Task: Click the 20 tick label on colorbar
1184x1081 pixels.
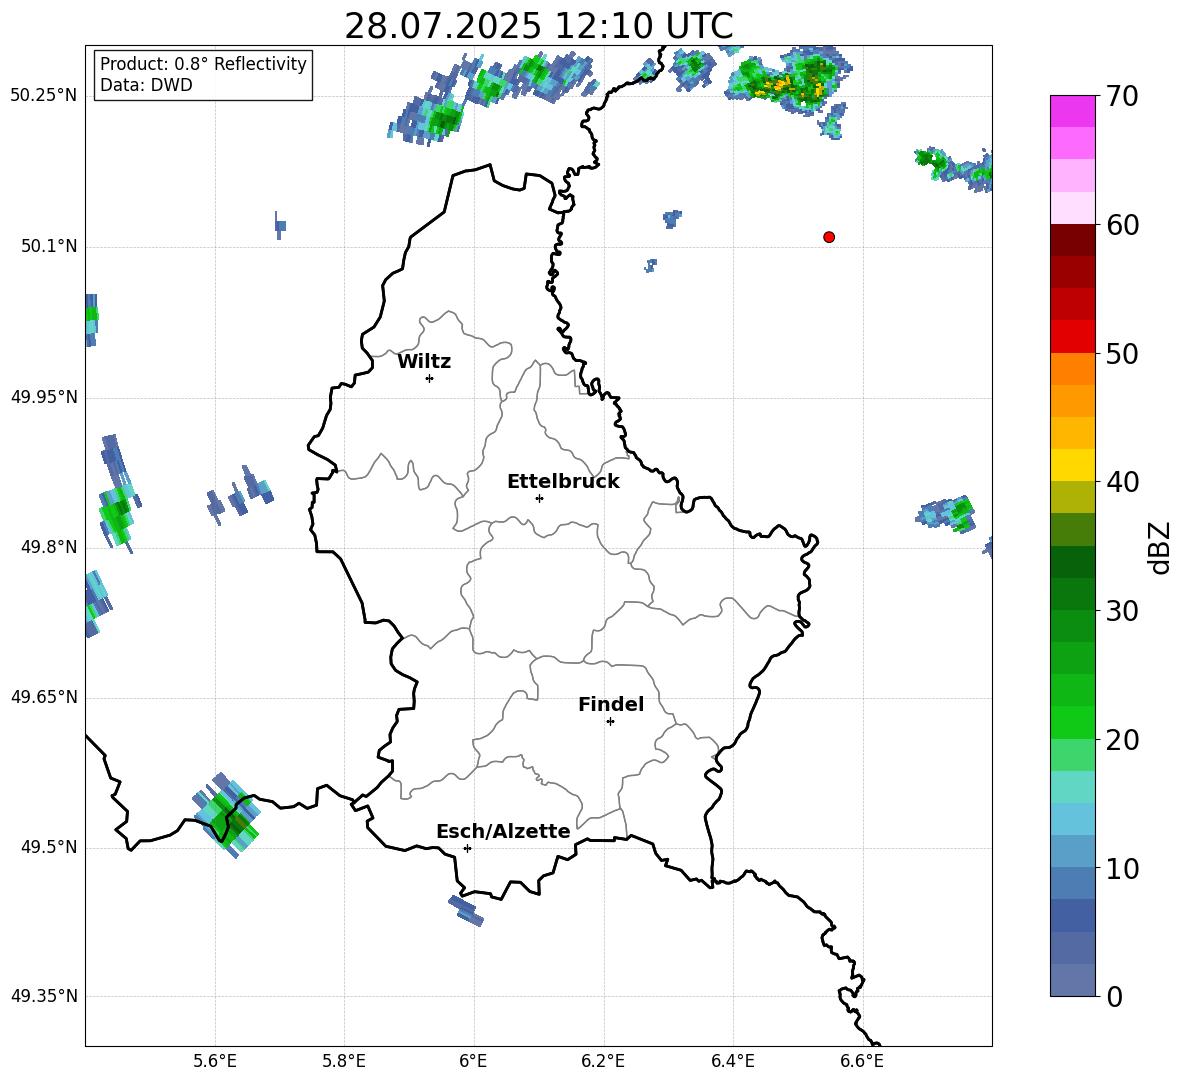Action: (x=1123, y=740)
